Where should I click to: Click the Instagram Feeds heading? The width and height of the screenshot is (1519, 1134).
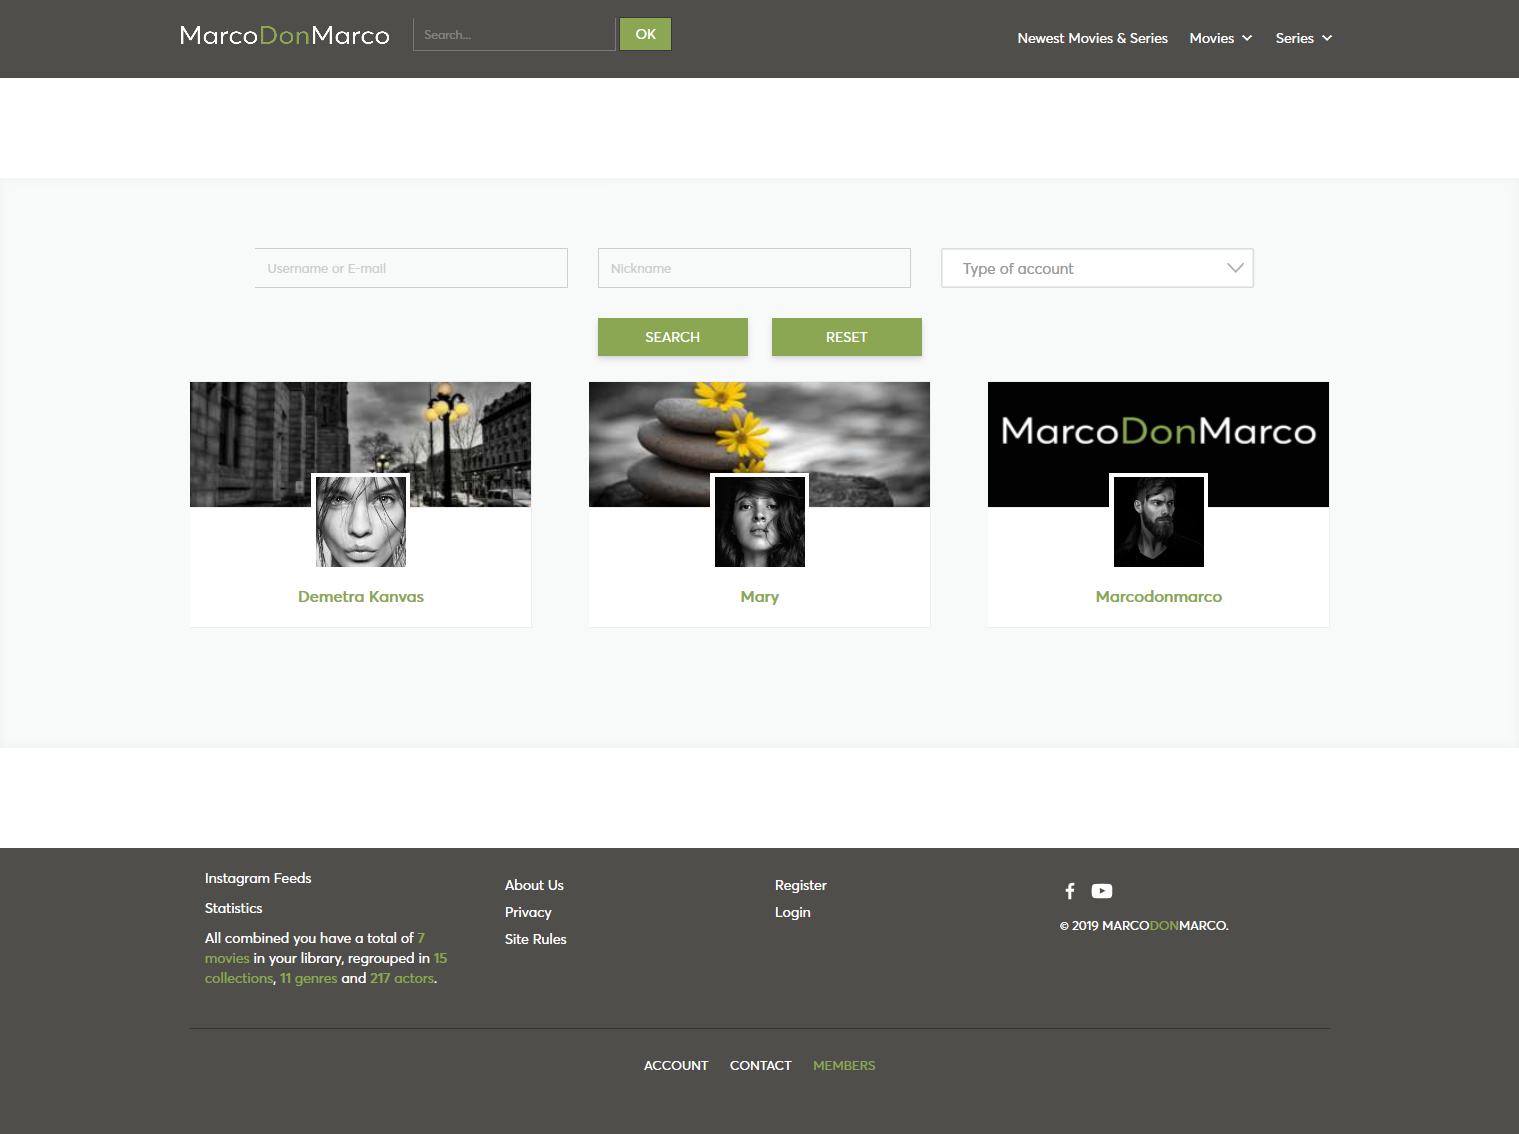(x=258, y=878)
